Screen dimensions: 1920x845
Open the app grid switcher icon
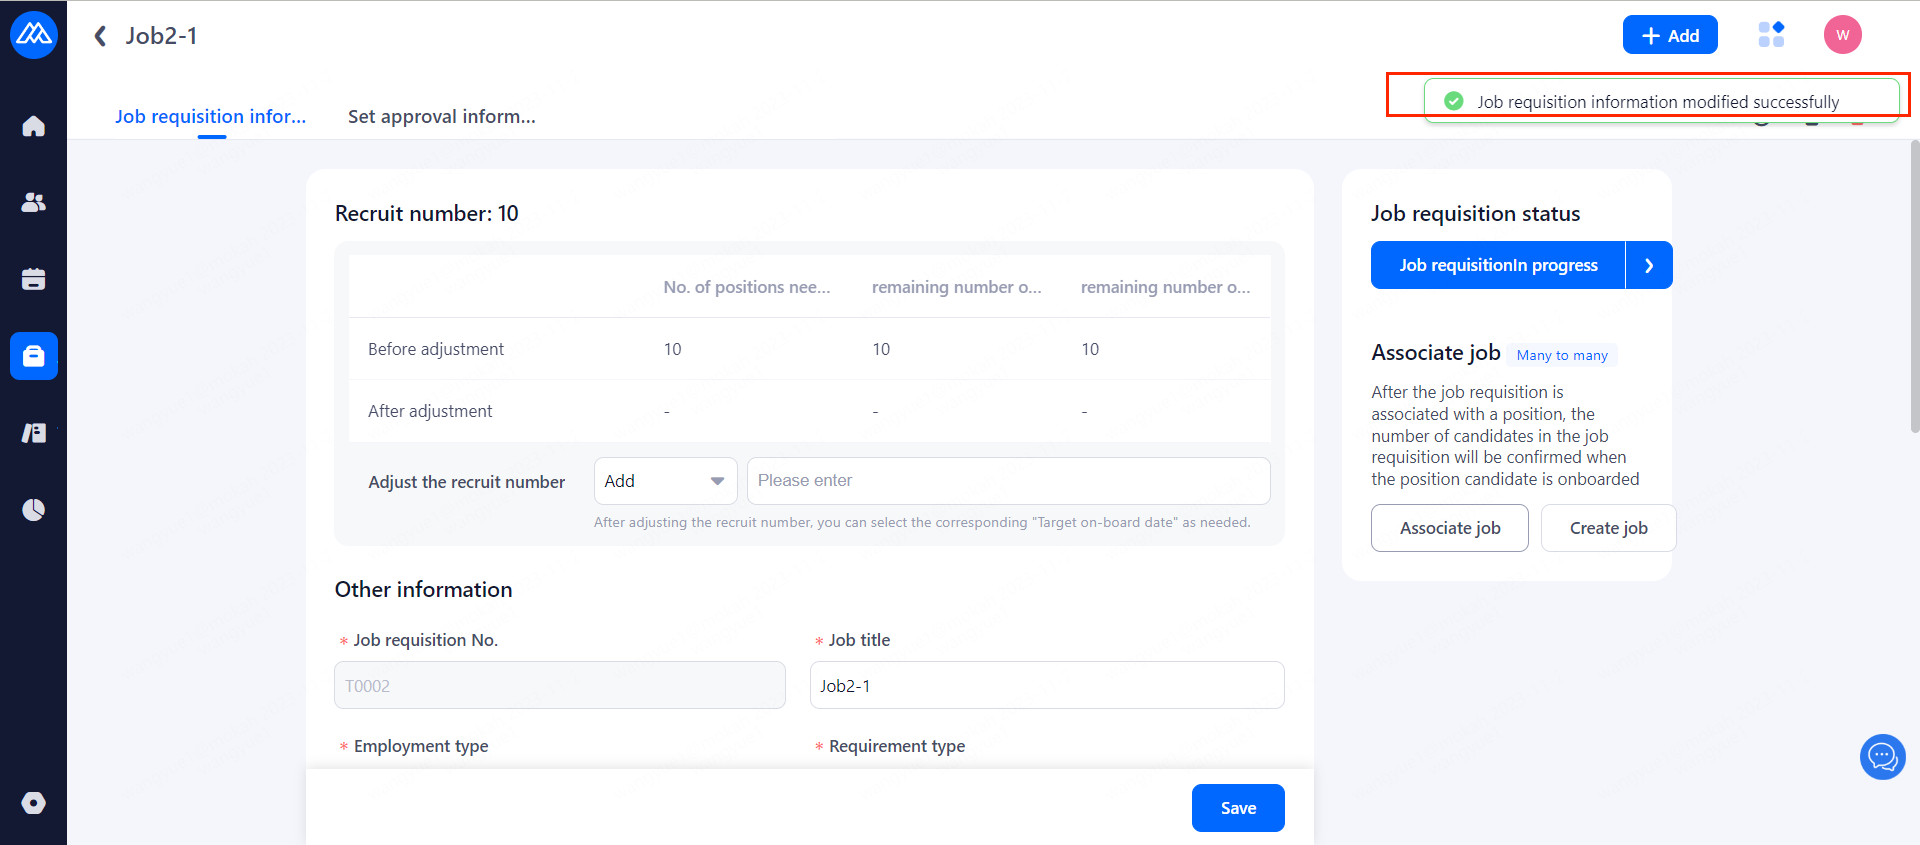(x=1771, y=35)
